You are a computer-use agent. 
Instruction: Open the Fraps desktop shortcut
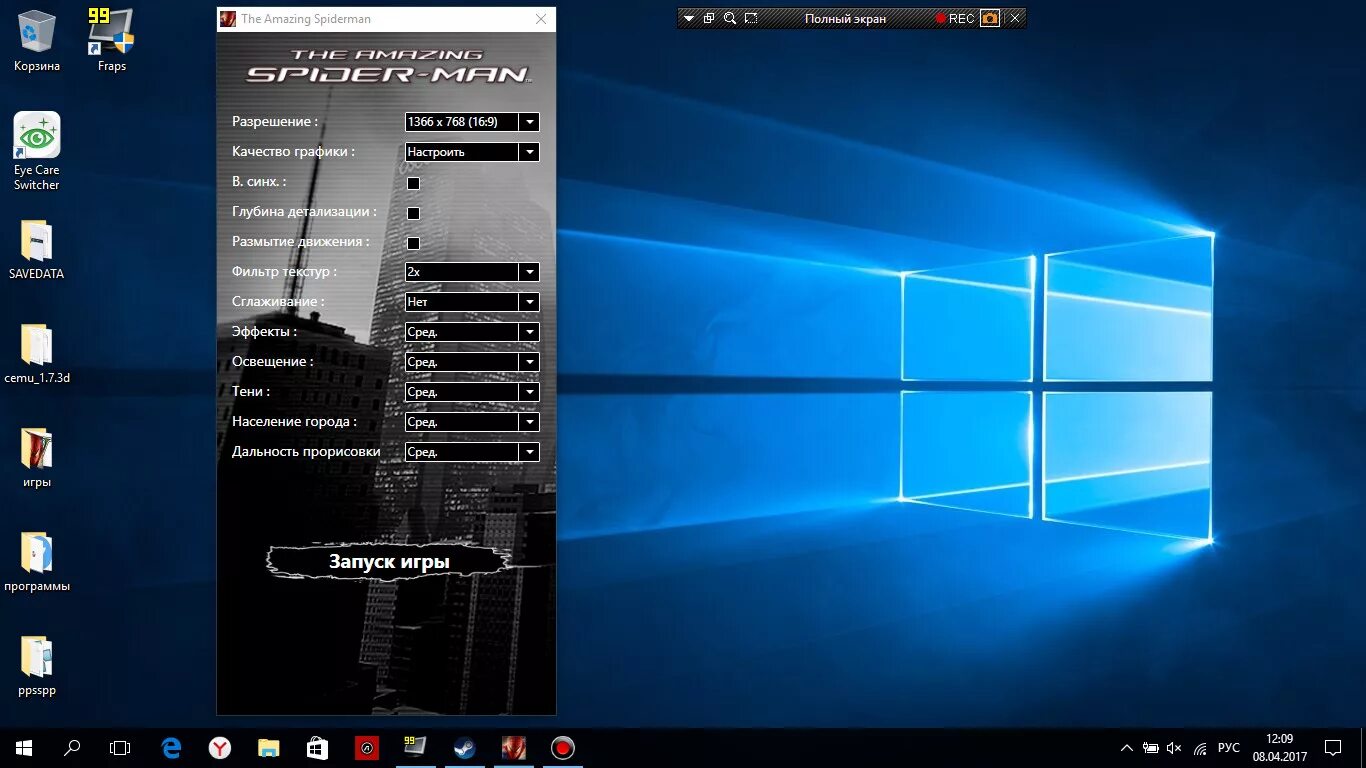111,40
